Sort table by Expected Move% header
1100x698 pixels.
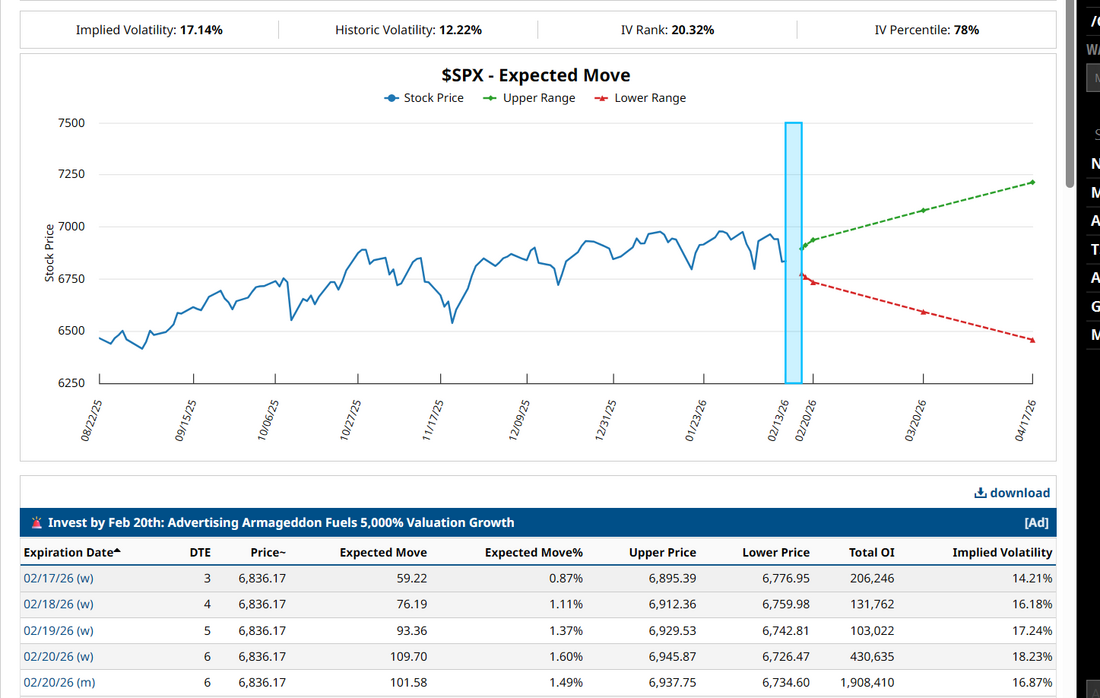point(533,552)
